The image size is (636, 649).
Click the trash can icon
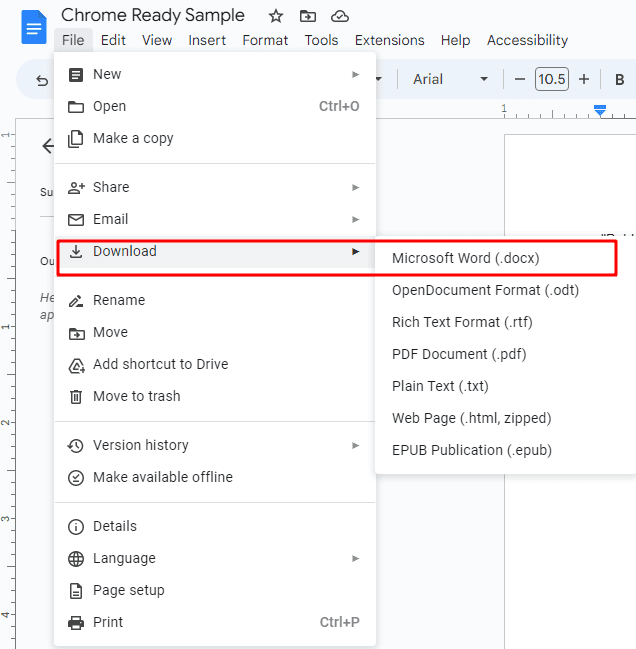pos(76,397)
